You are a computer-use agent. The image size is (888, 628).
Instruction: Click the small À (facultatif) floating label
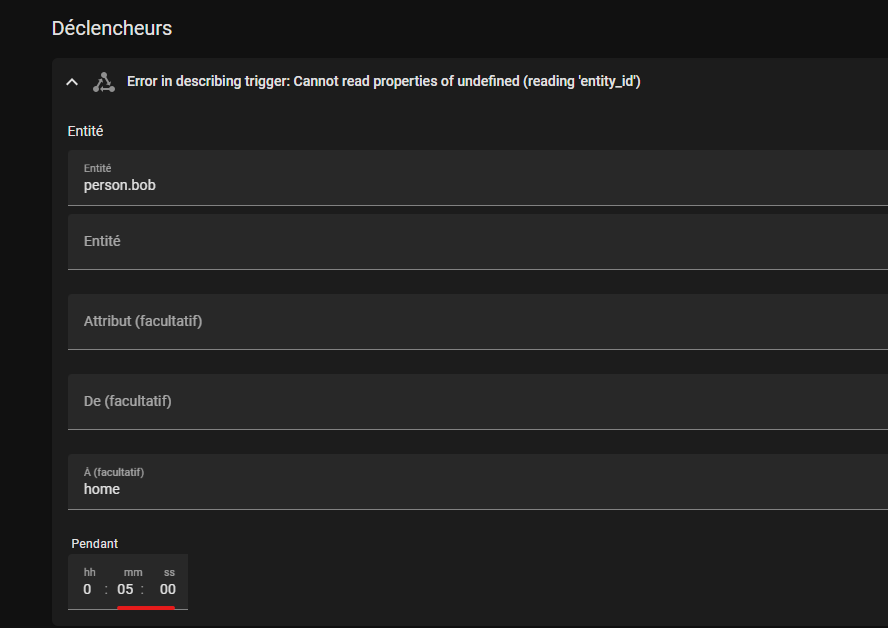pyautogui.click(x=114, y=472)
